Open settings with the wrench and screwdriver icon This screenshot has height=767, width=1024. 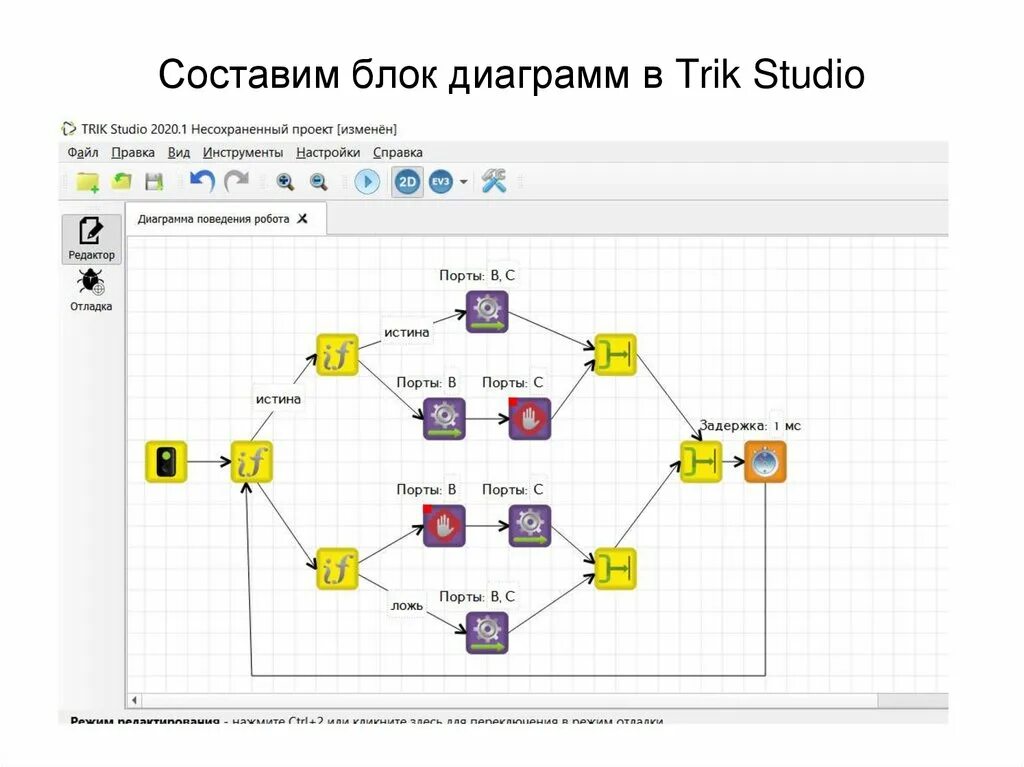(494, 181)
